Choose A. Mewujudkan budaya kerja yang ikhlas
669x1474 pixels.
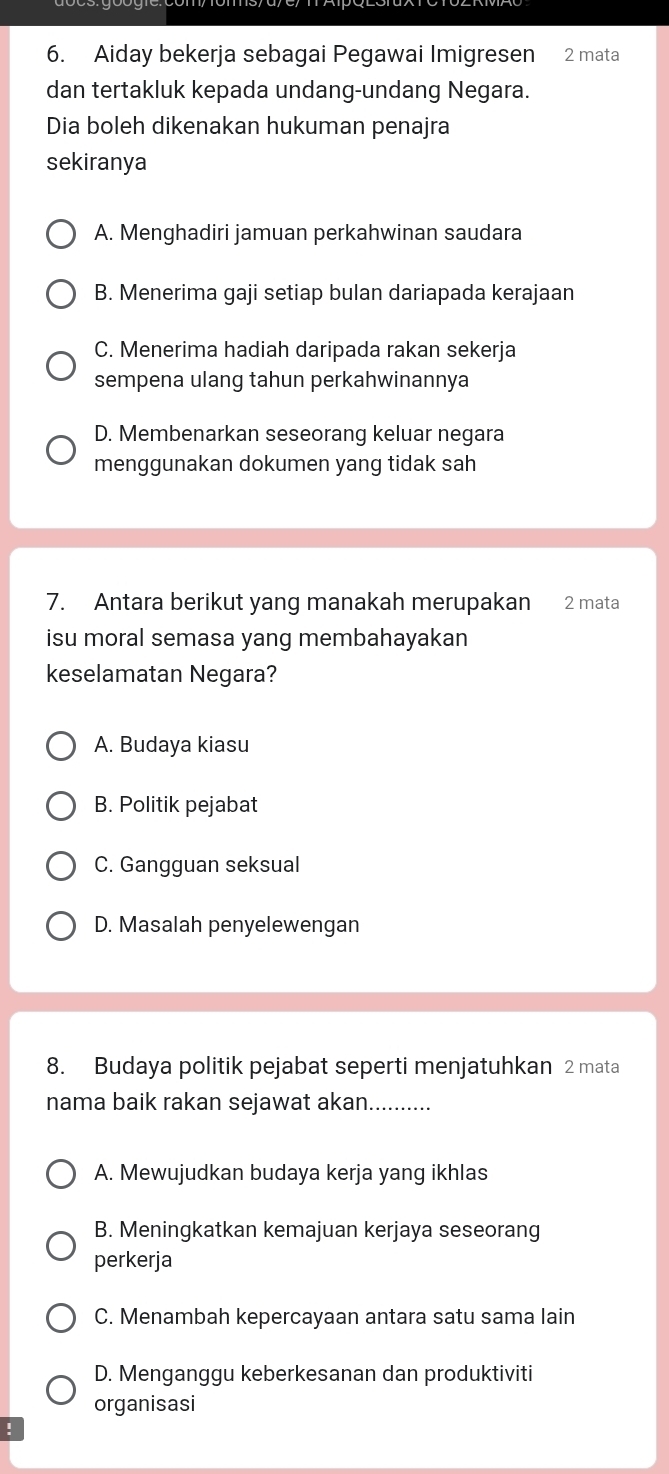point(61,1174)
